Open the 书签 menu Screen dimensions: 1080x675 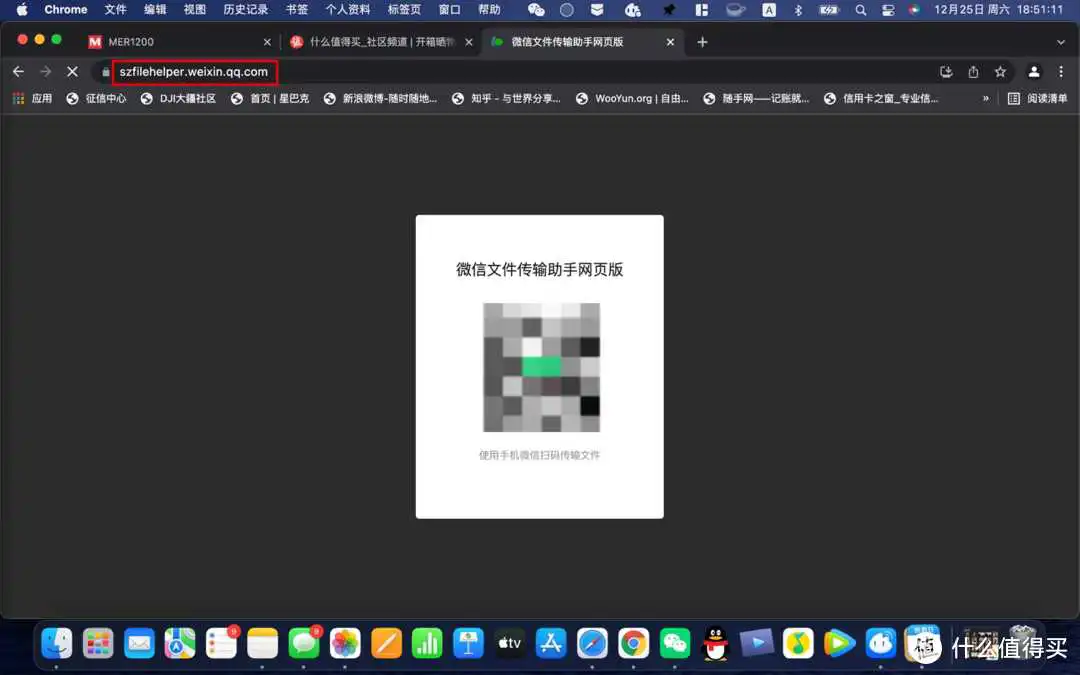[297, 10]
